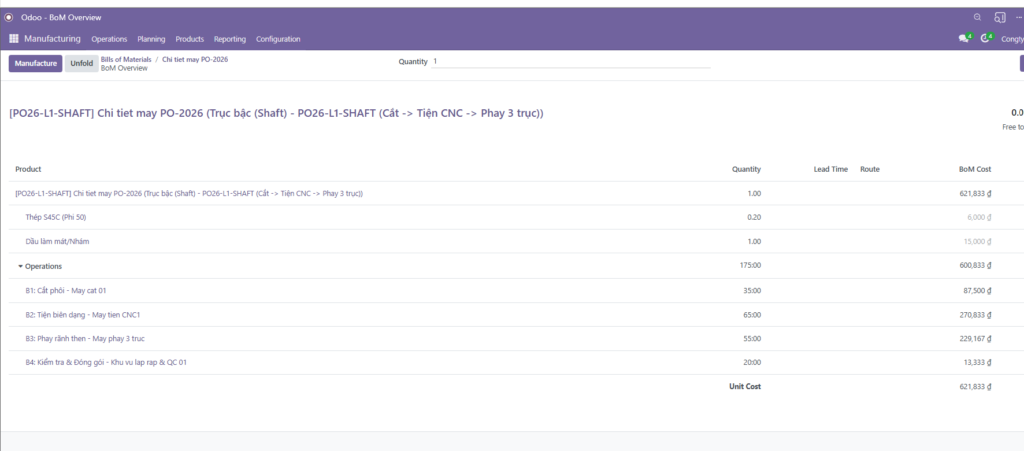The width and height of the screenshot is (1024, 451).
Task: Open the Operations menu
Action: click(109, 39)
